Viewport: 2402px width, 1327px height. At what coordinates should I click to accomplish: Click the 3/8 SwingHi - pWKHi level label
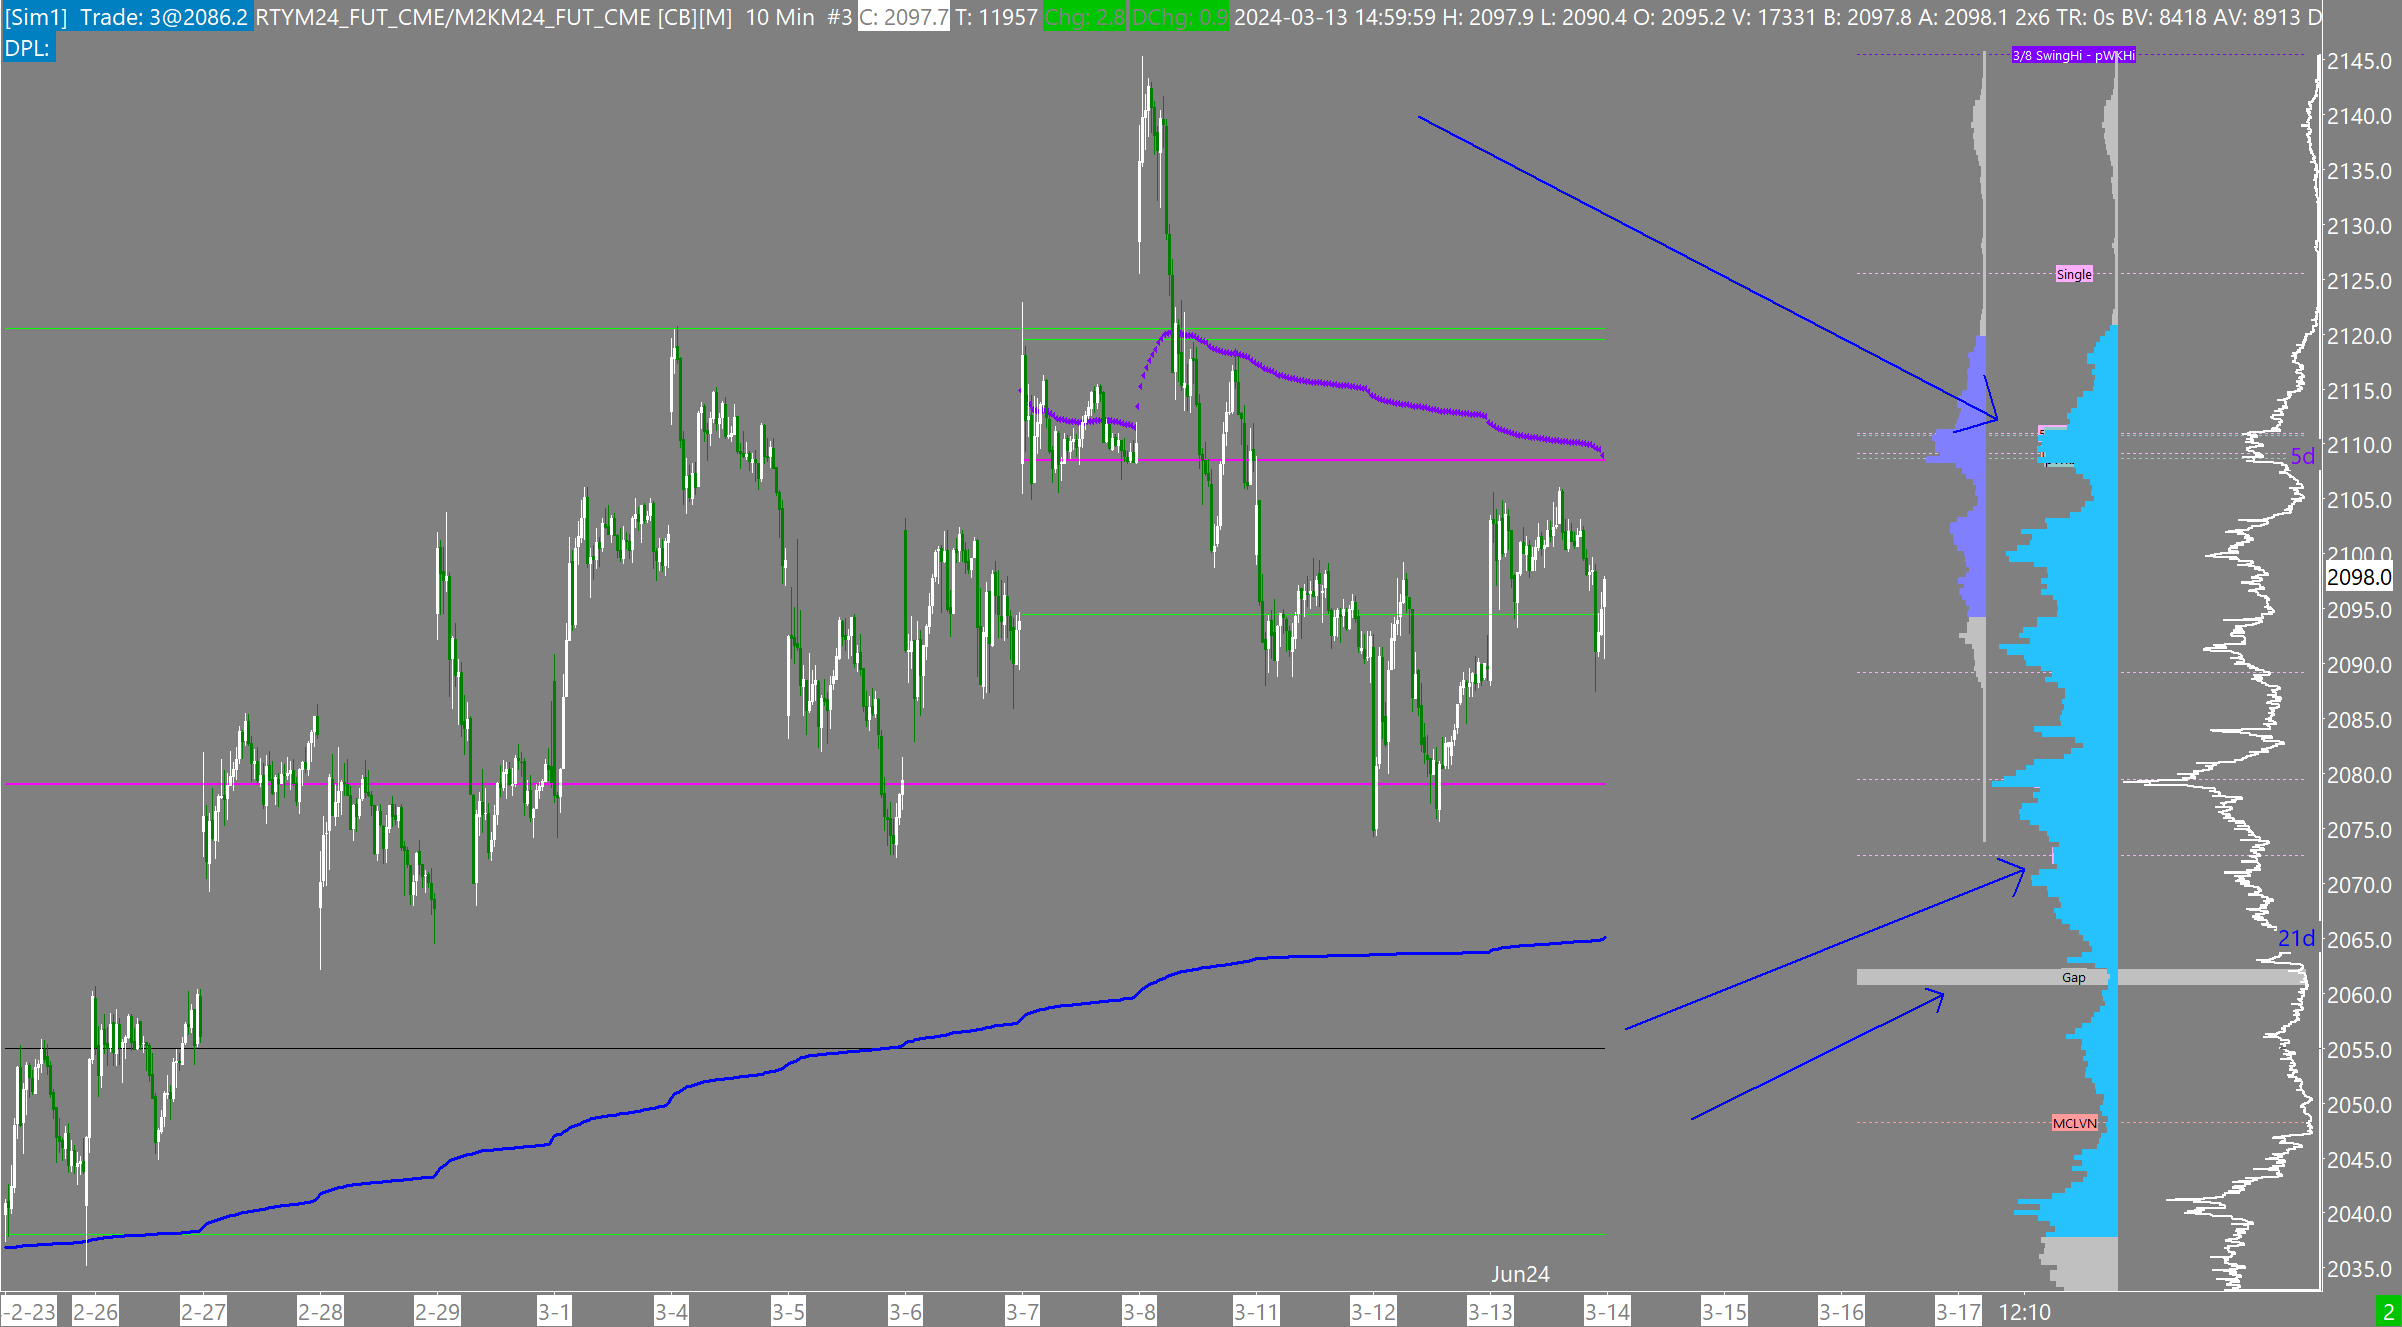(2073, 56)
